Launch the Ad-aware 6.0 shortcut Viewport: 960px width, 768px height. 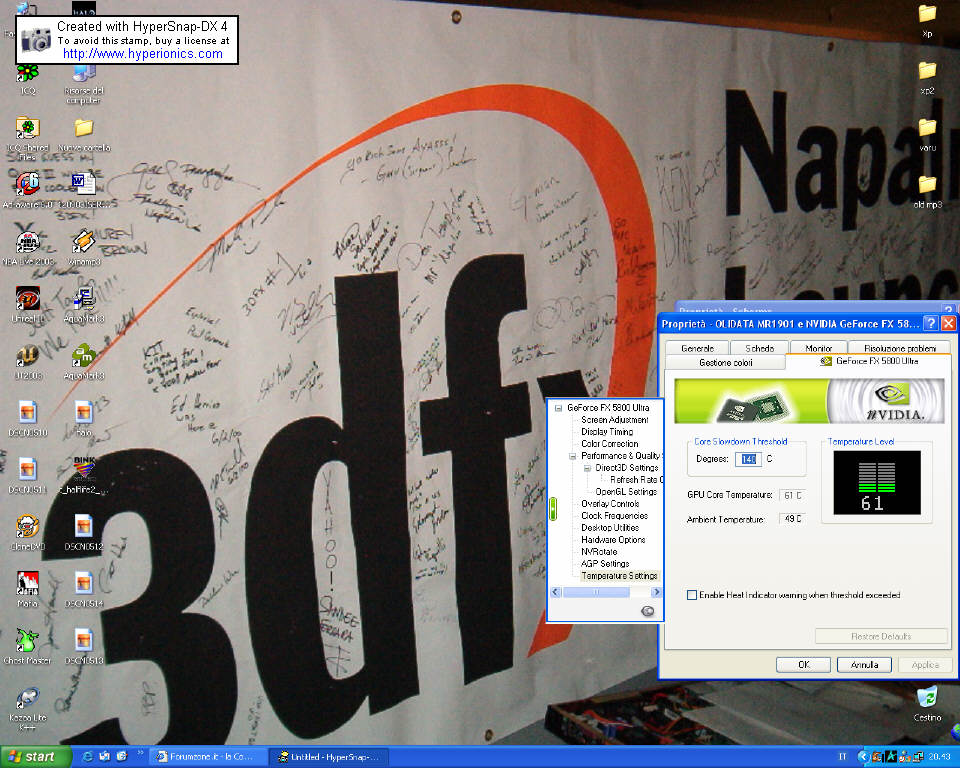pyautogui.click(x=28, y=190)
